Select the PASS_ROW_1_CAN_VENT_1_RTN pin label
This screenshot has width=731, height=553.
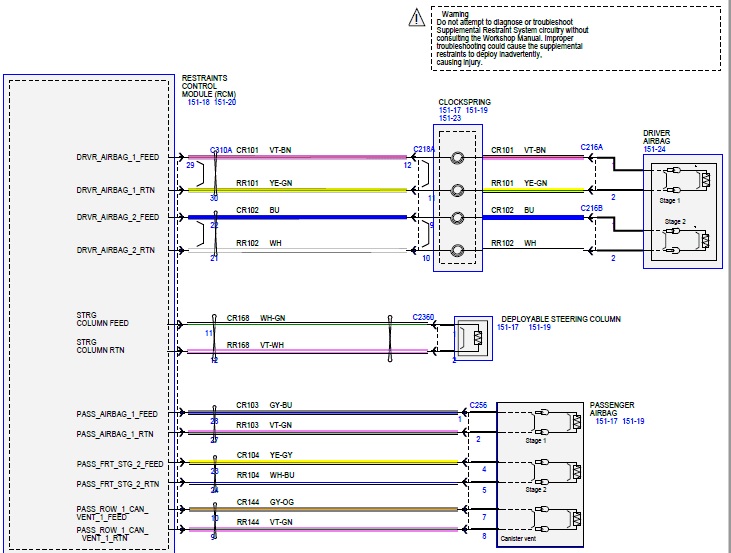click(112, 534)
